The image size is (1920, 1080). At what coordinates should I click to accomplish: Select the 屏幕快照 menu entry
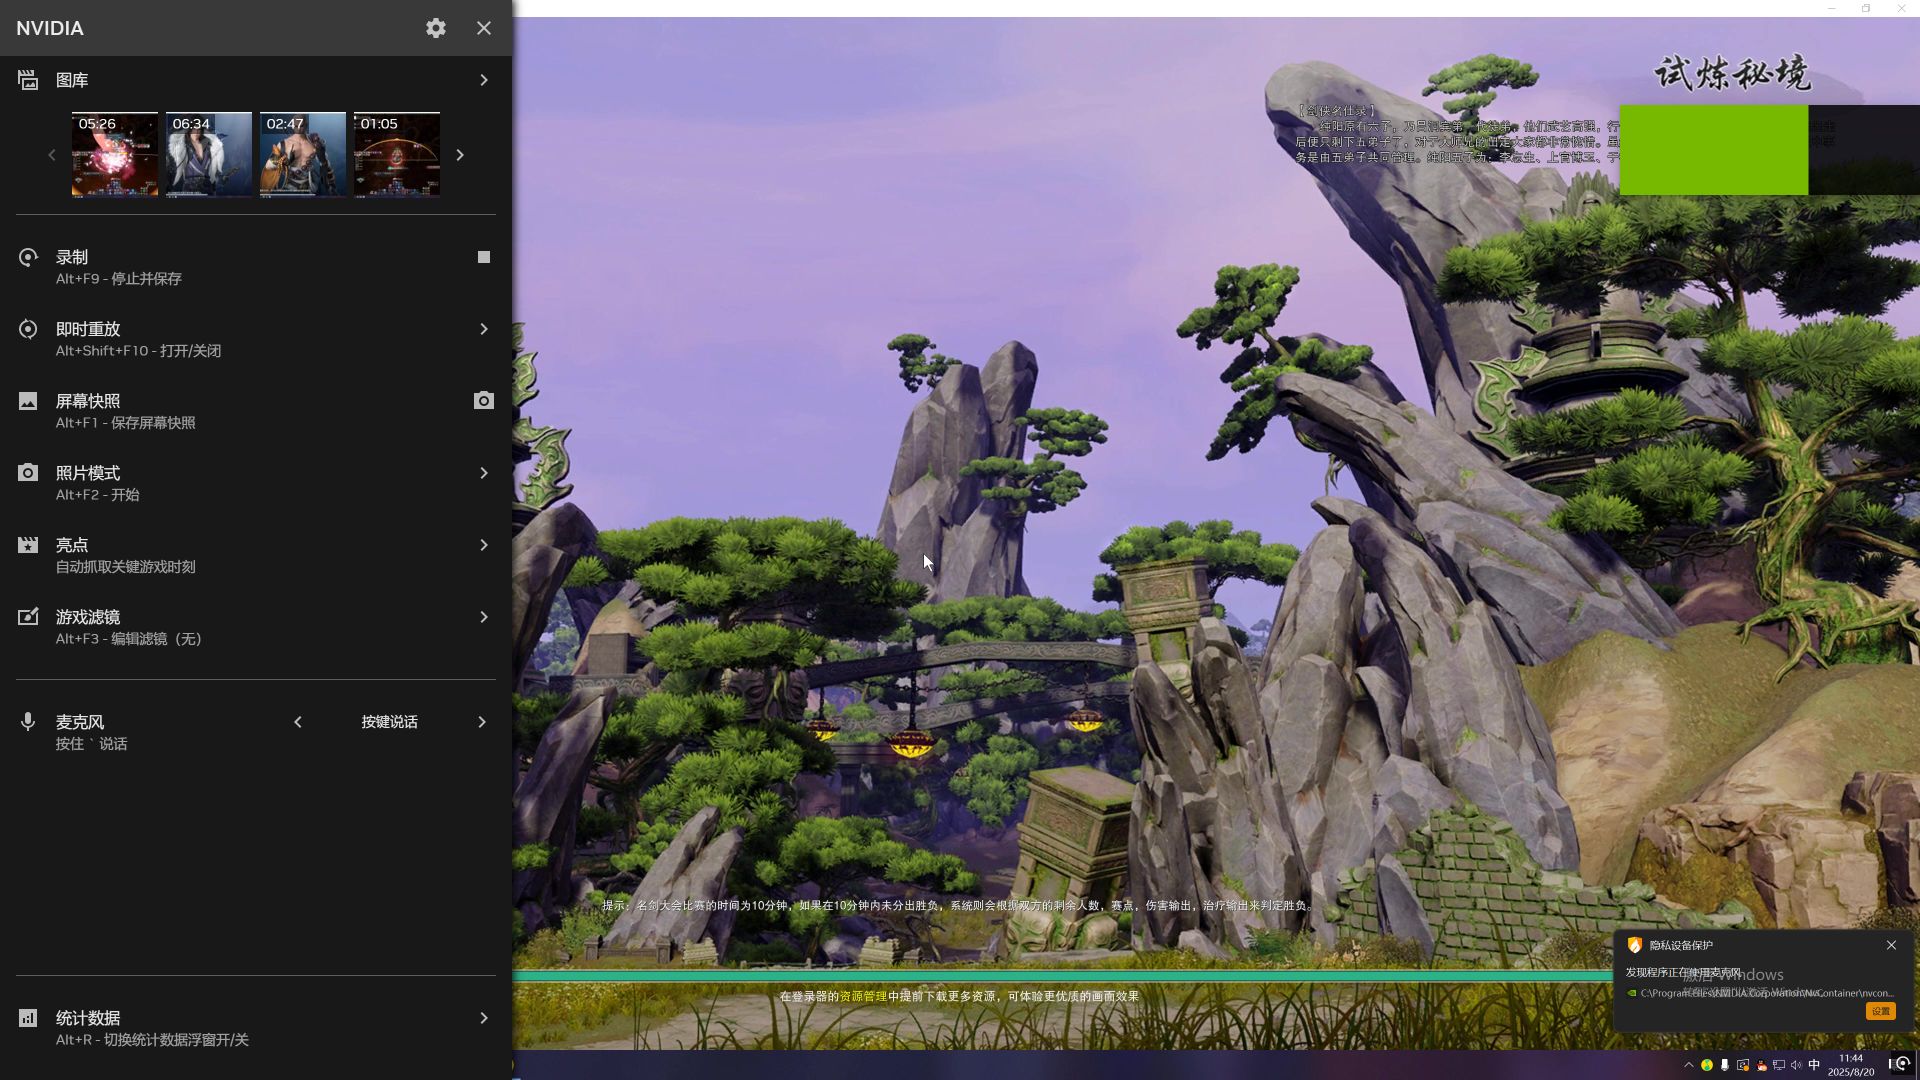256,411
